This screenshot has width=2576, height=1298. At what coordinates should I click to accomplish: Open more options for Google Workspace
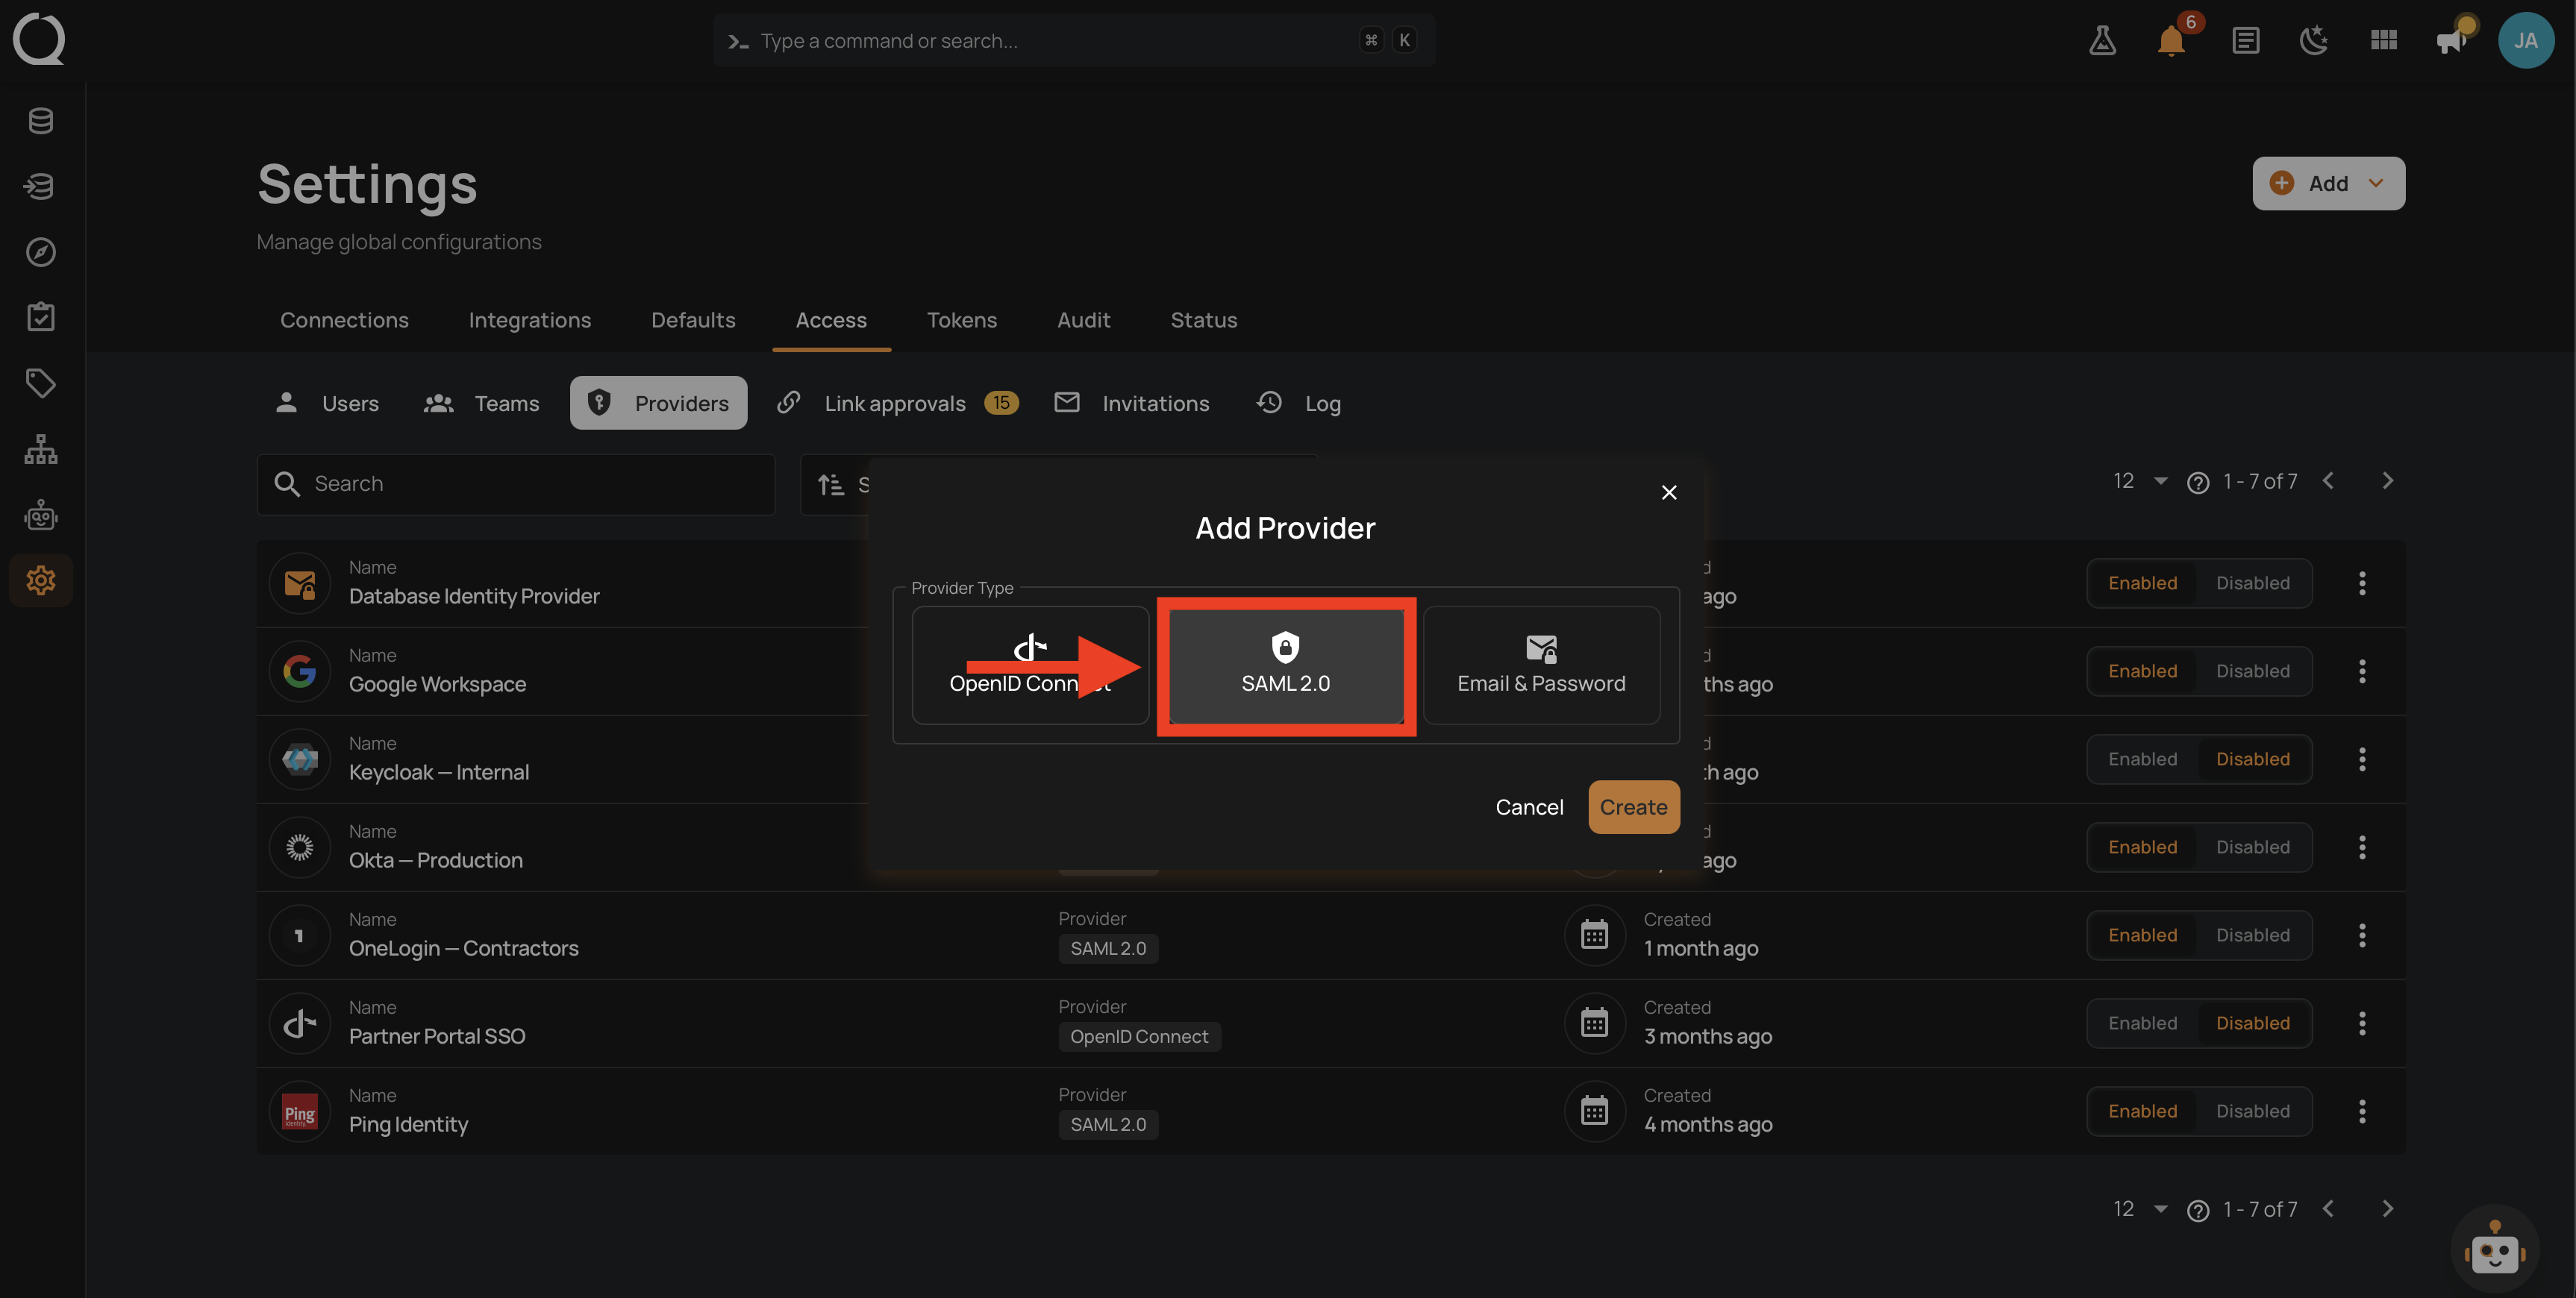coord(2362,671)
